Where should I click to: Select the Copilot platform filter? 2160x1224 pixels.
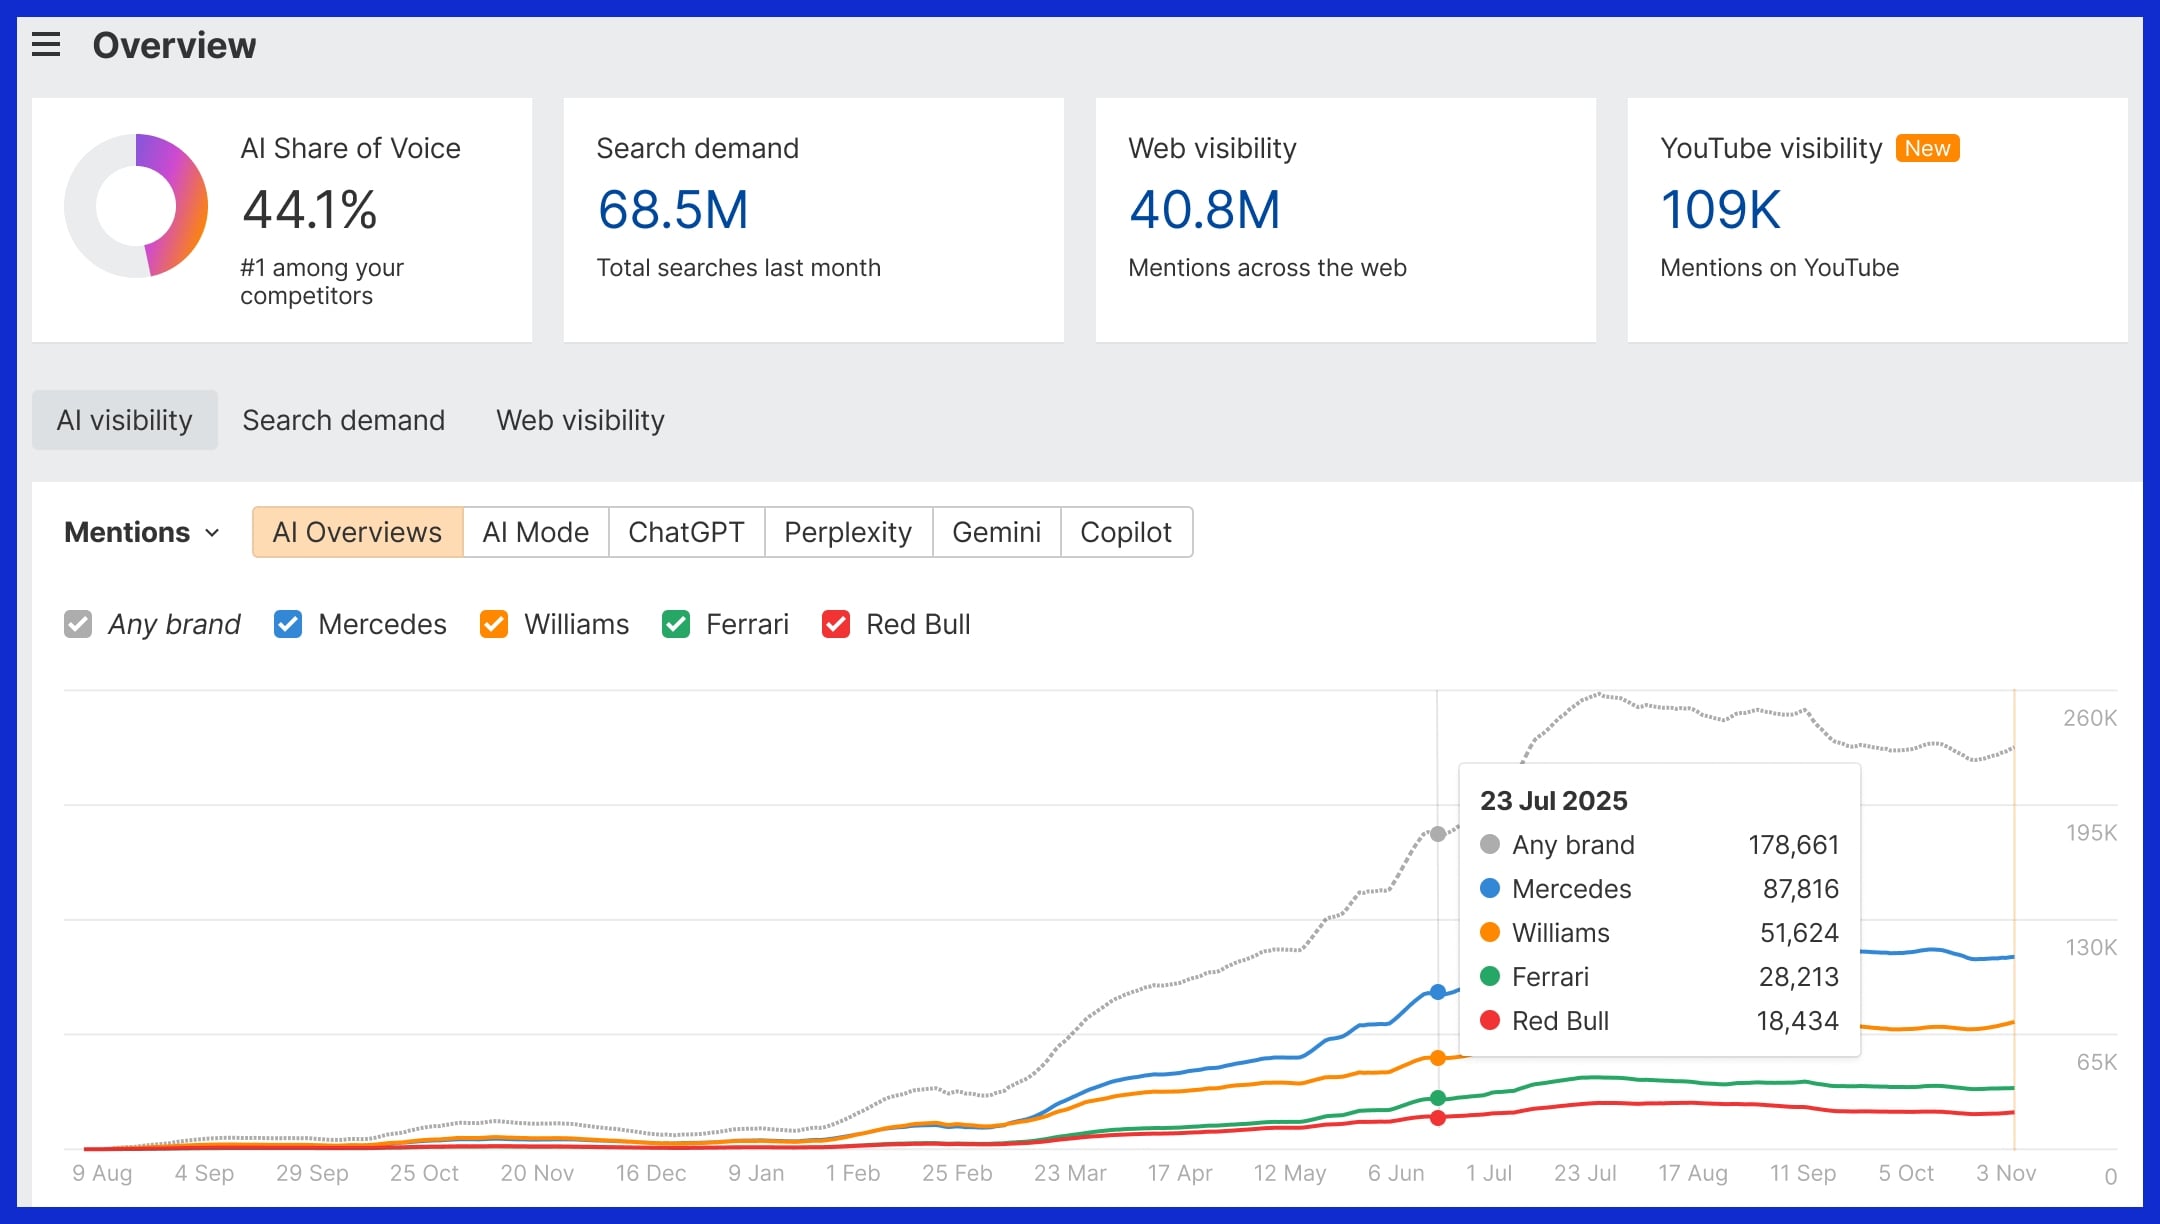point(1126,532)
